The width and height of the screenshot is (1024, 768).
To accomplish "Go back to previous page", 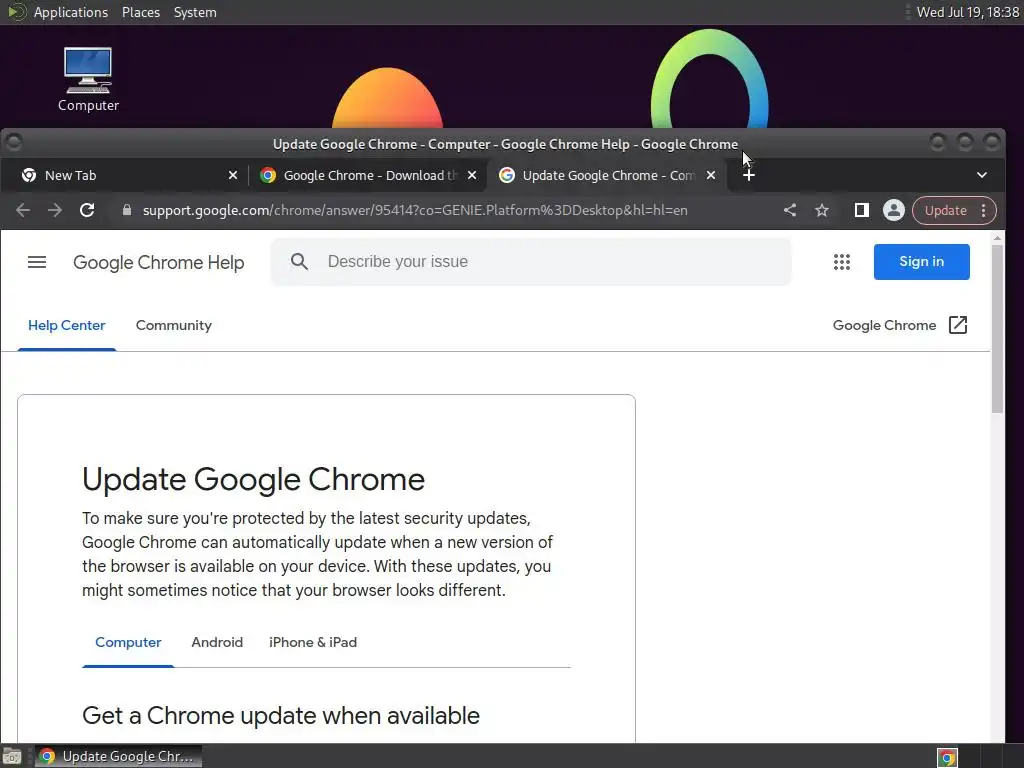I will tap(23, 210).
